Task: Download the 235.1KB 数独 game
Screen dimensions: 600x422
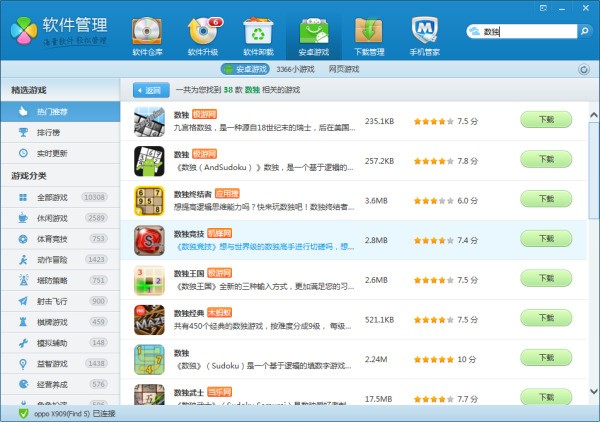Action: click(546, 120)
